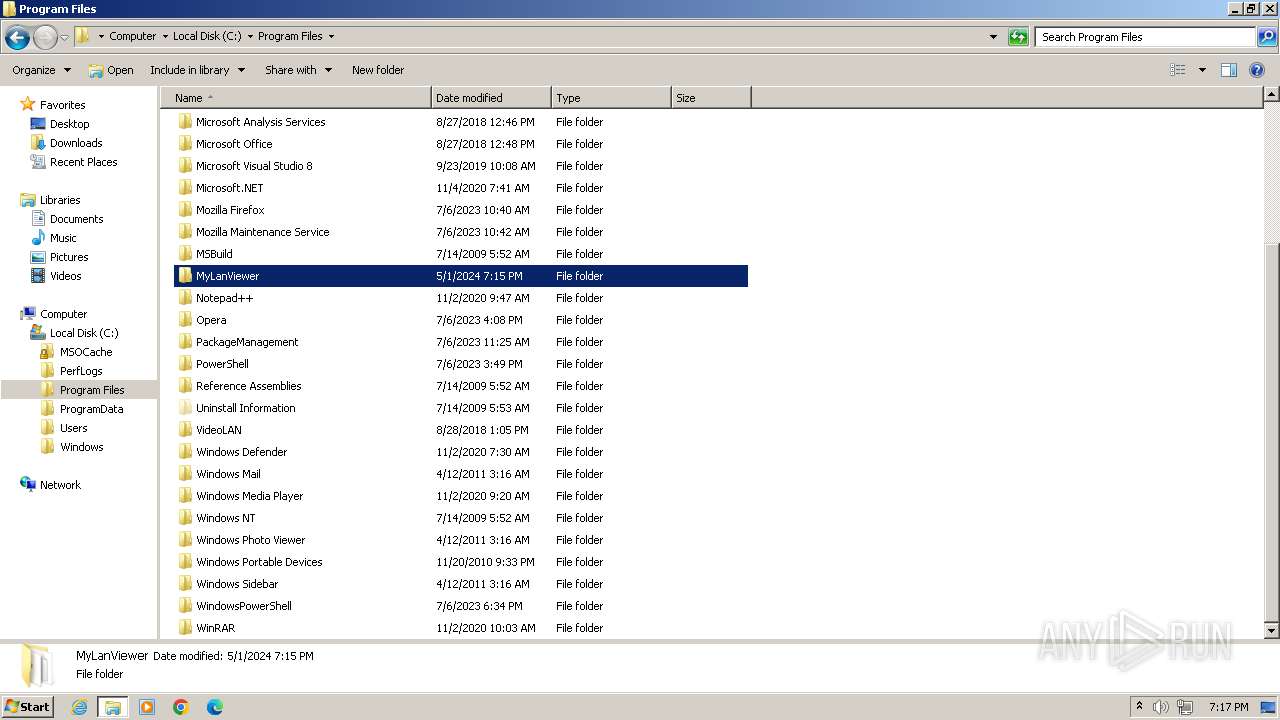Open the Include in library dropdown
The image size is (1280, 720).
click(x=197, y=70)
